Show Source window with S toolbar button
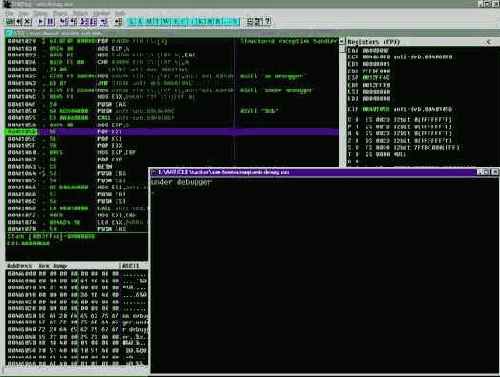The width and height of the screenshot is (500, 377). pos(235,22)
